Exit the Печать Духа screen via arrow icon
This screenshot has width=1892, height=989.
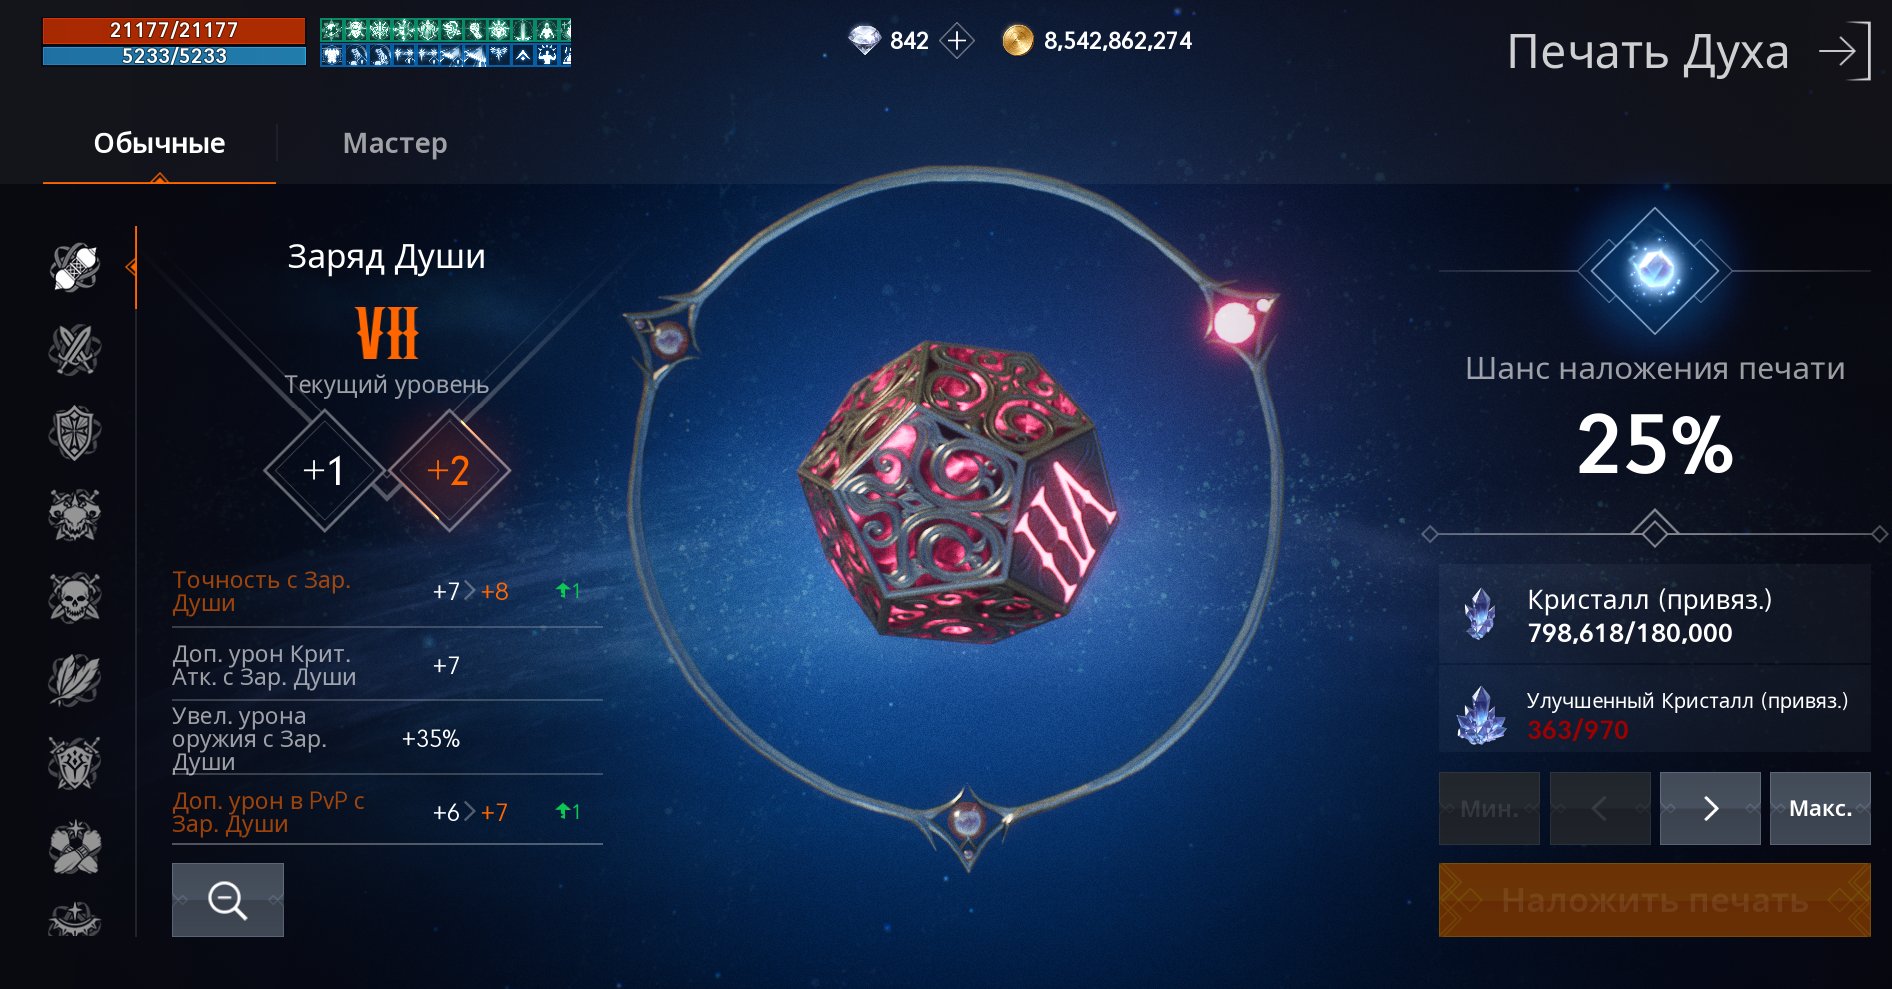tap(1845, 51)
